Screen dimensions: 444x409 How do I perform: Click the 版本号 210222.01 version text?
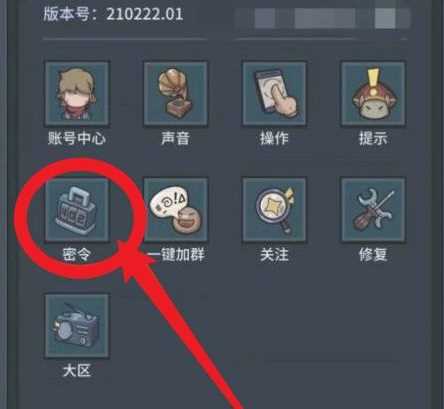(x=113, y=14)
